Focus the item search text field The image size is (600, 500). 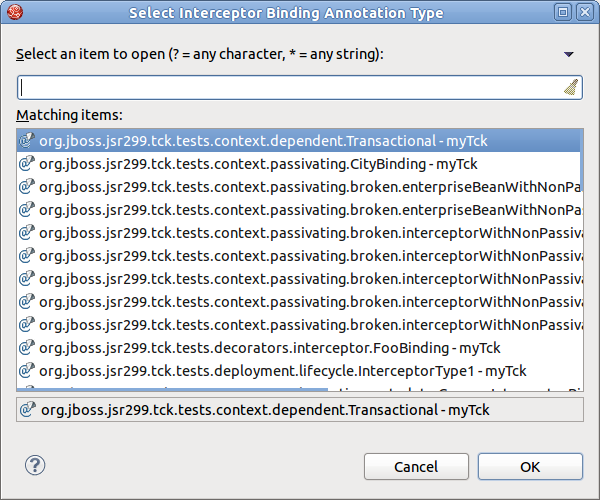point(290,88)
